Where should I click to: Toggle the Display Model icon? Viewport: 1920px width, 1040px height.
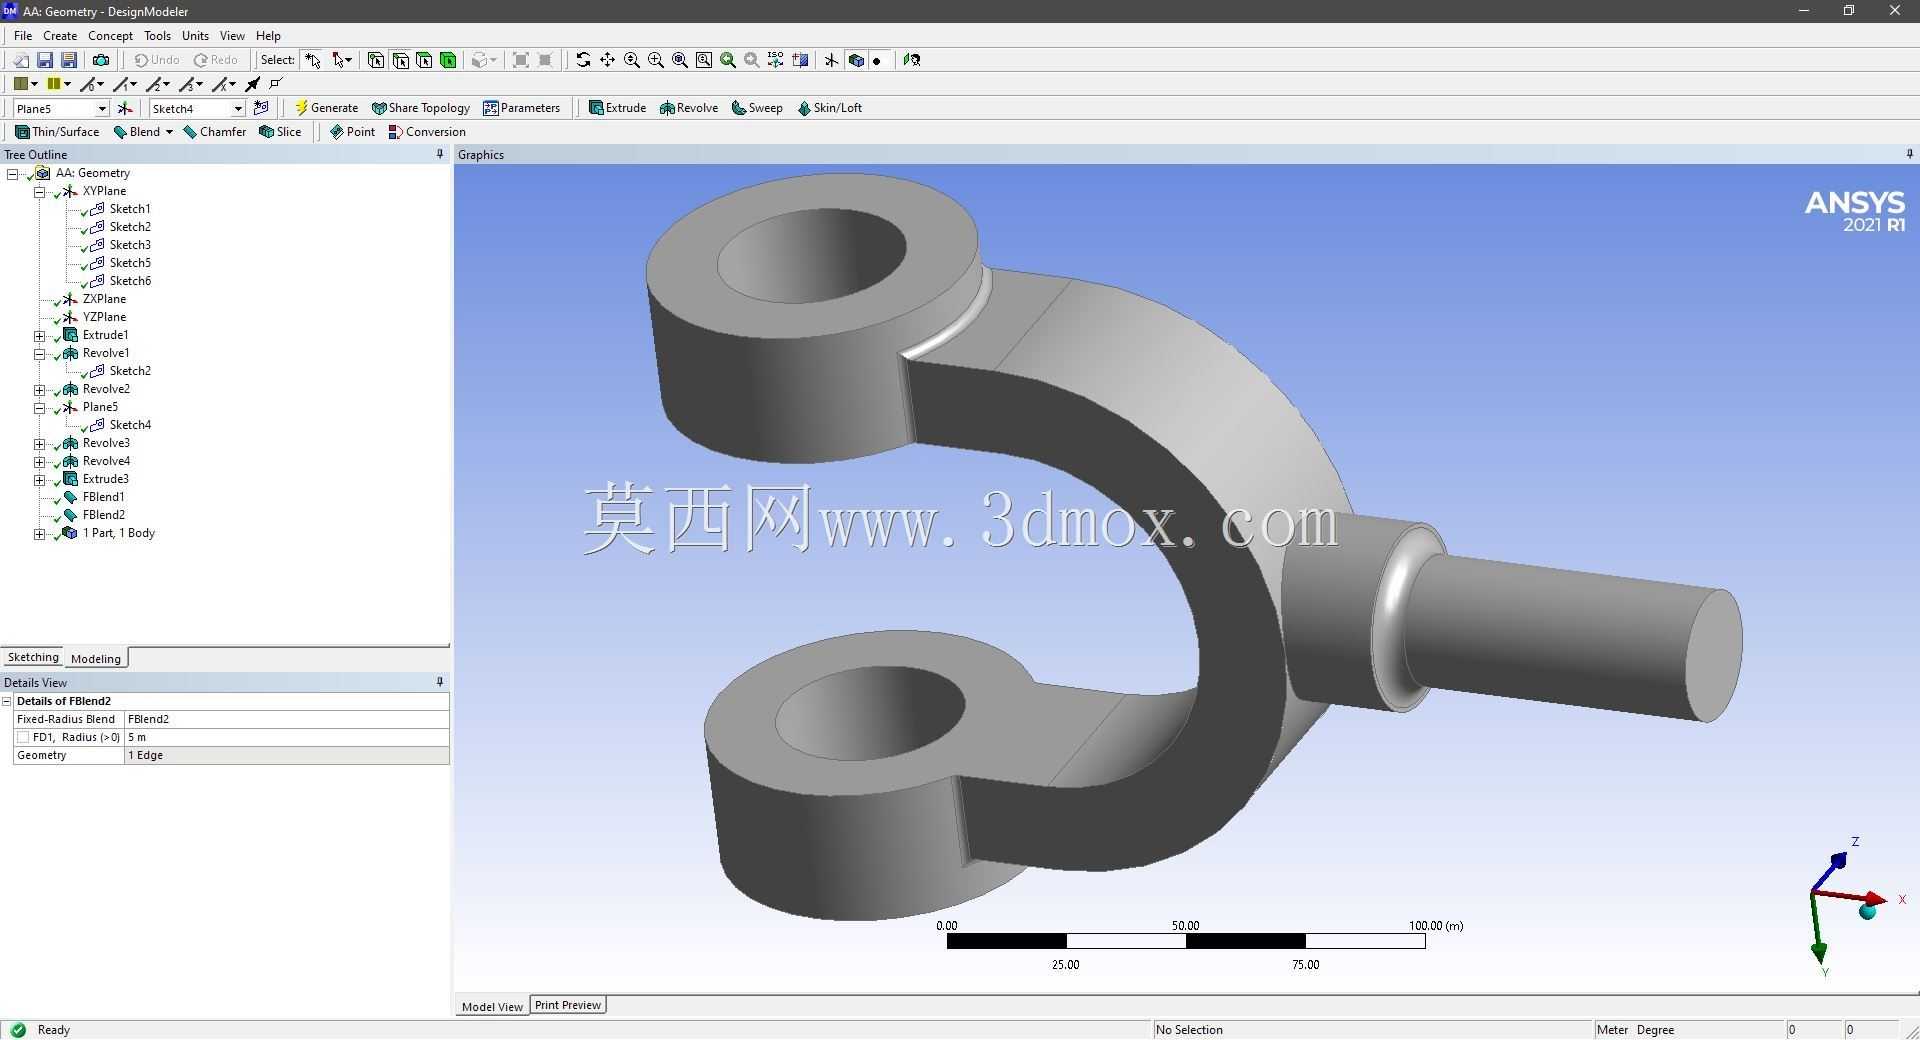click(x=856, y=60)
